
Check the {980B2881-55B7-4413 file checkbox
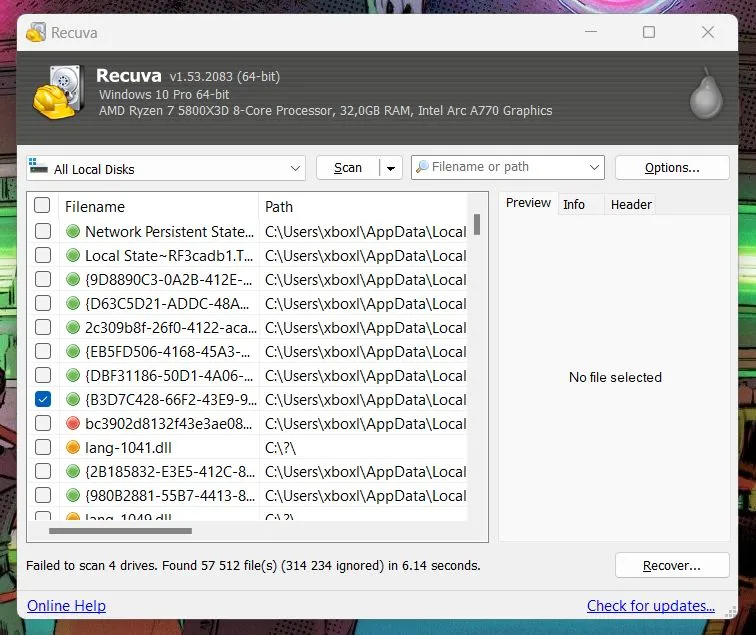coord(43,495)
